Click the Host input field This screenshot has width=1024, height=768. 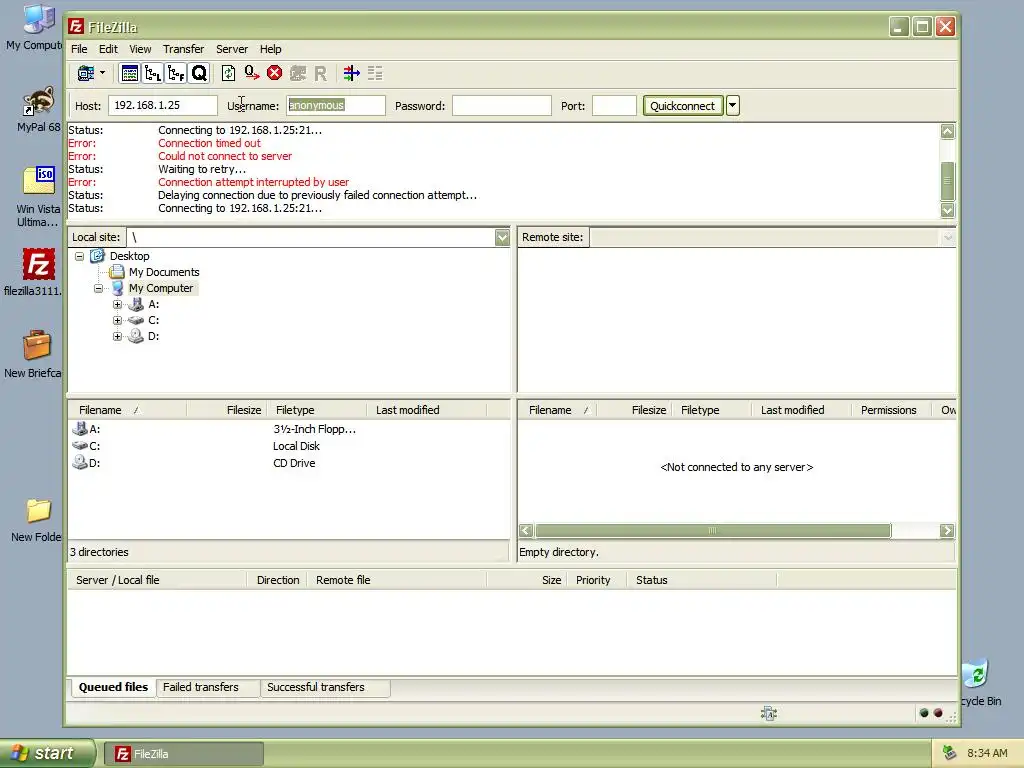163,105
